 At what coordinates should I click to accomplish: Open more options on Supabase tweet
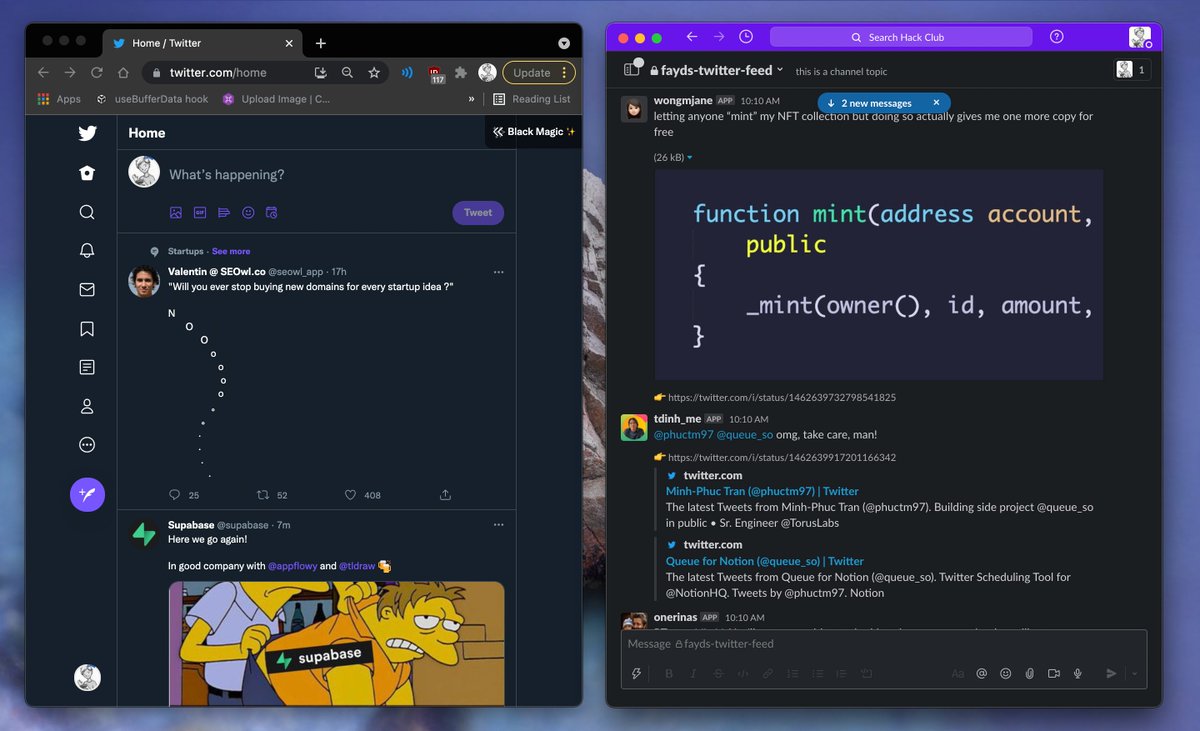click(499, 525)
